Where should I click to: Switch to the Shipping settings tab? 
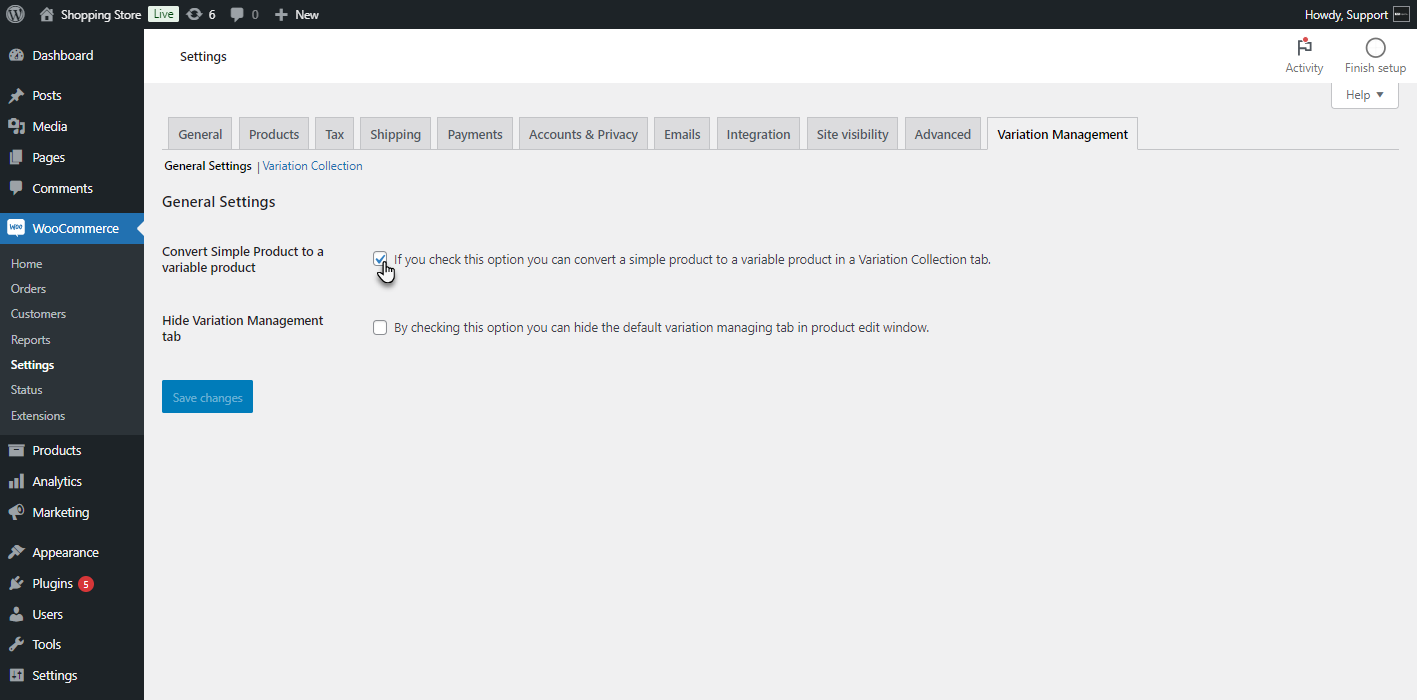pos(395,134)
